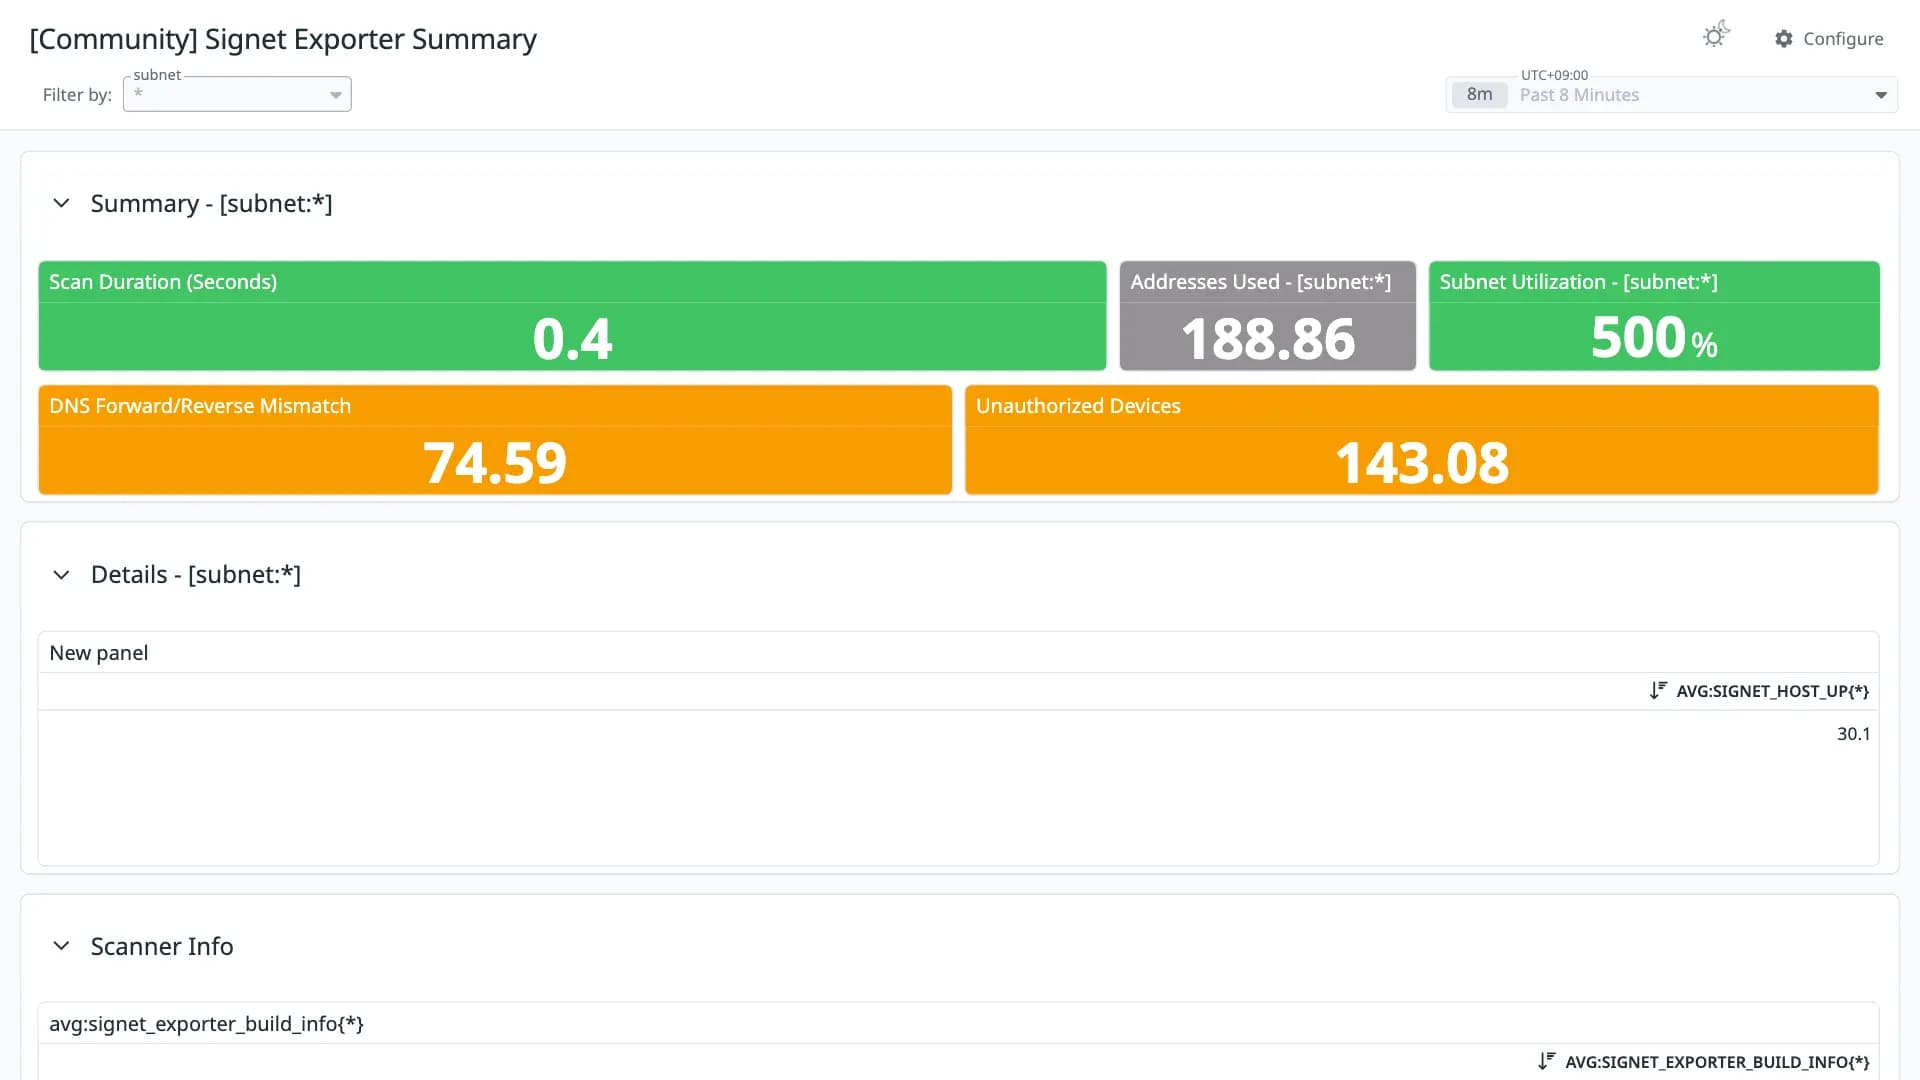Click the Addresses Used value 188.86
Viewport: 1920px width, 1080px height.
1268,339
